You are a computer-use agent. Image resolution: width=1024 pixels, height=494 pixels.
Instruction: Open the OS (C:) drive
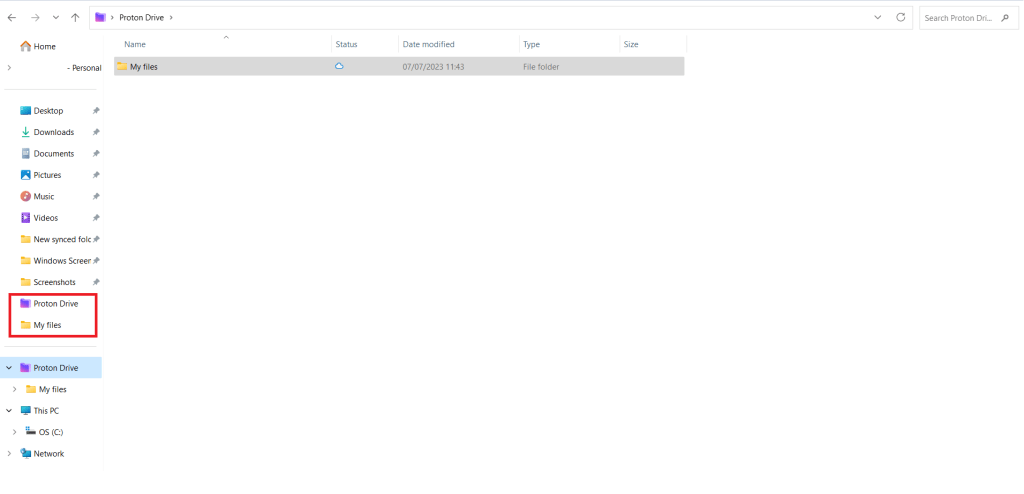[x=44, y=432]
